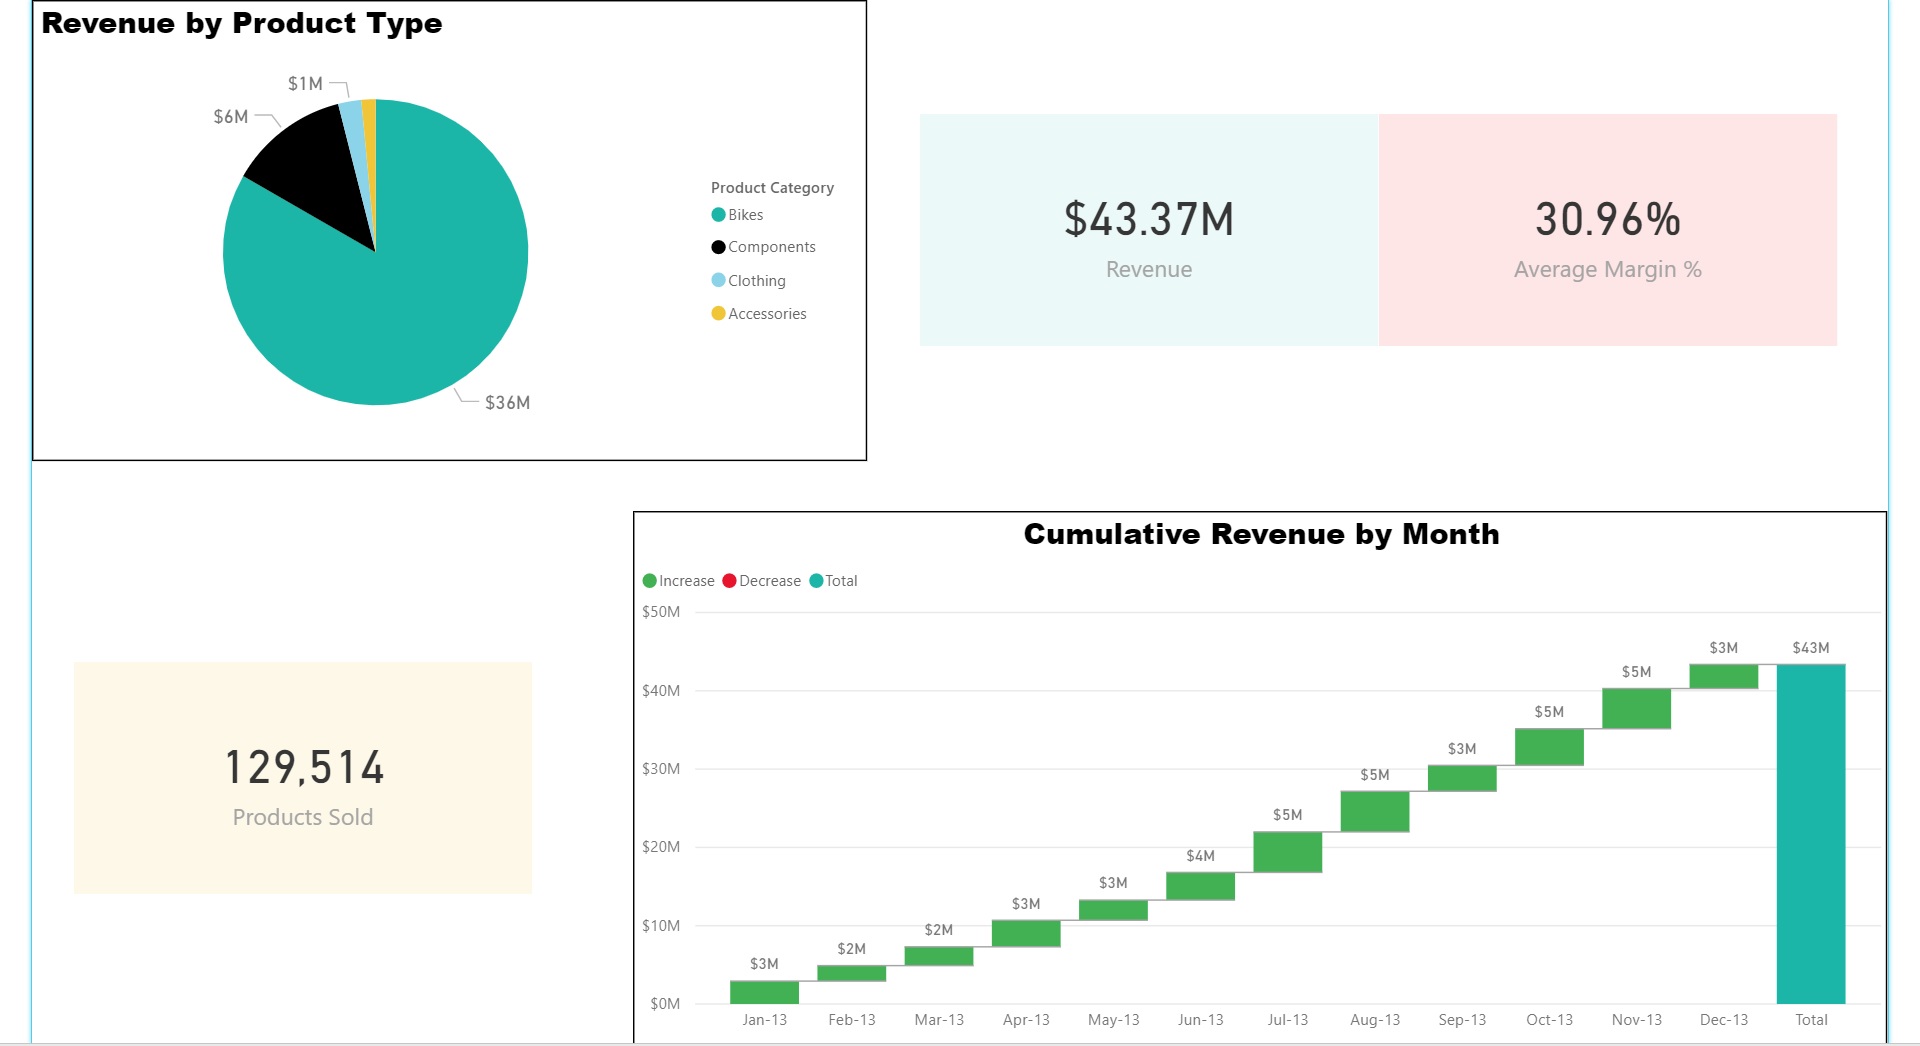Click the '$1M' pie data label
The width and height of the screenshot is (1920, 1046).
tap(306, 84)
